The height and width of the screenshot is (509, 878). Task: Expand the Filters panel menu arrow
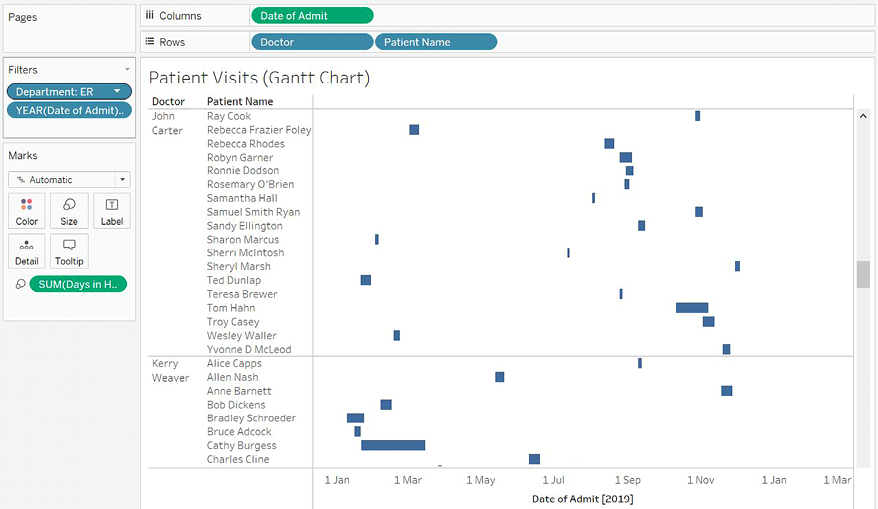[127, 70]
